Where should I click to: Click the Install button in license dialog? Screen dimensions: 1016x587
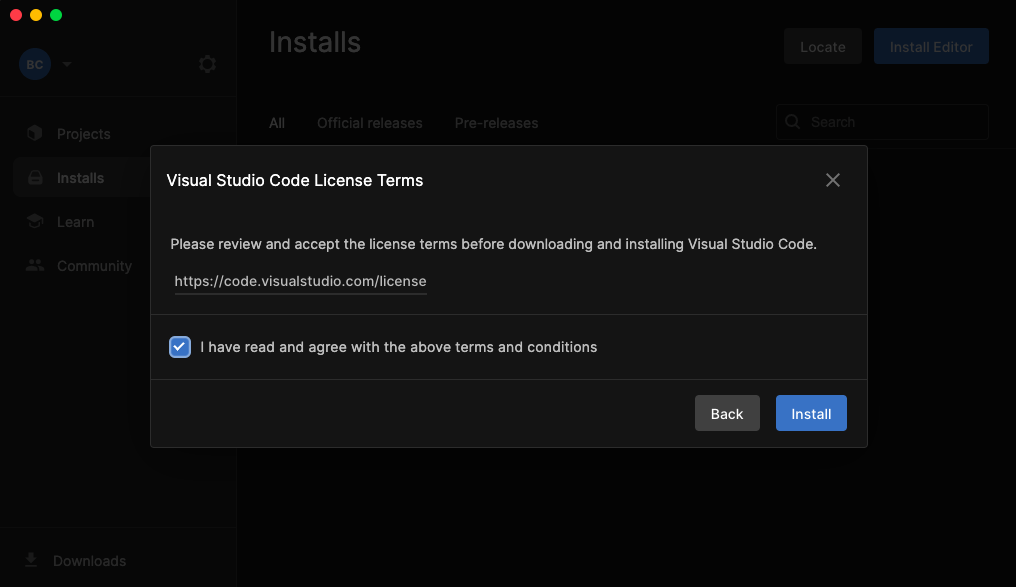(811, 413)
